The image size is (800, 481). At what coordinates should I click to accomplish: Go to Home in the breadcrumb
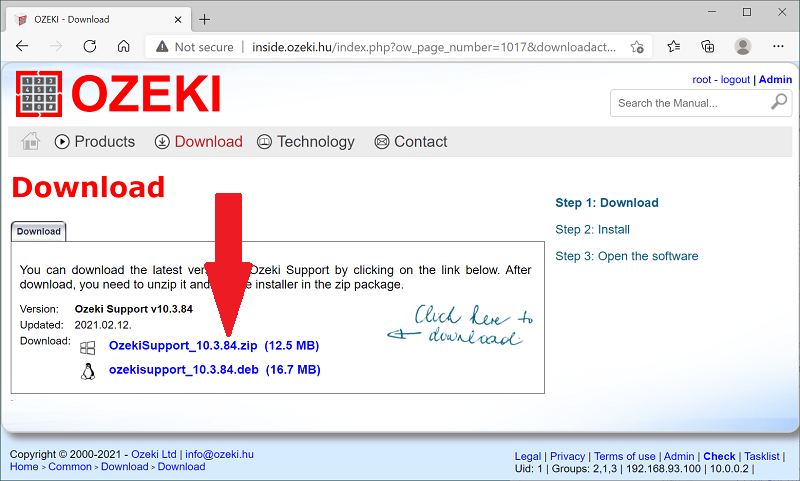click(x=24, y=466)
